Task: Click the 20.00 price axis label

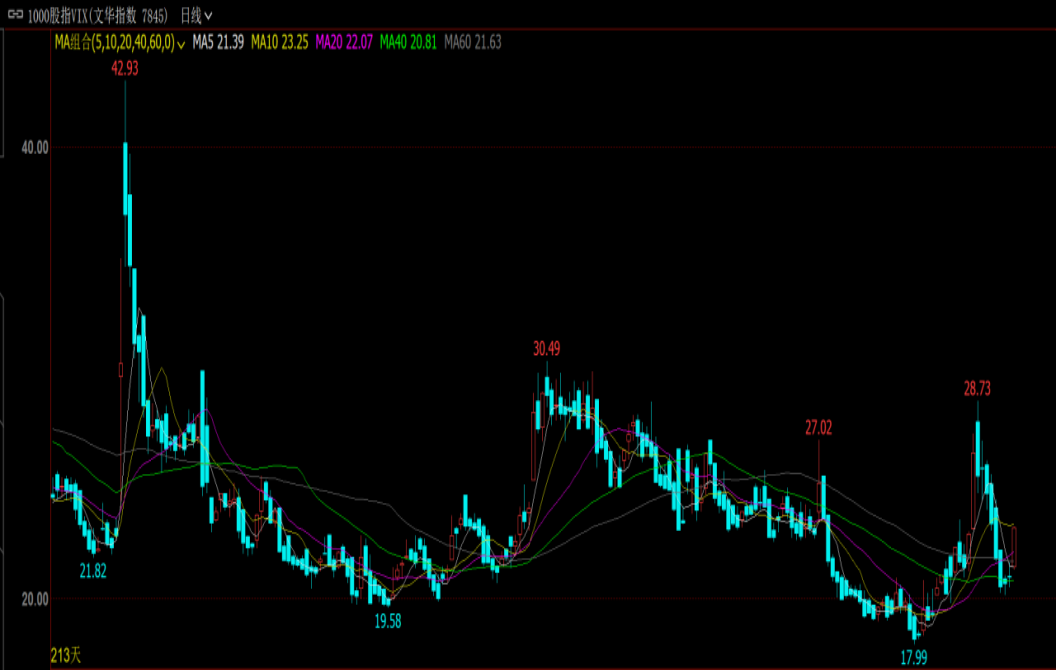Action: click(35, 599)
